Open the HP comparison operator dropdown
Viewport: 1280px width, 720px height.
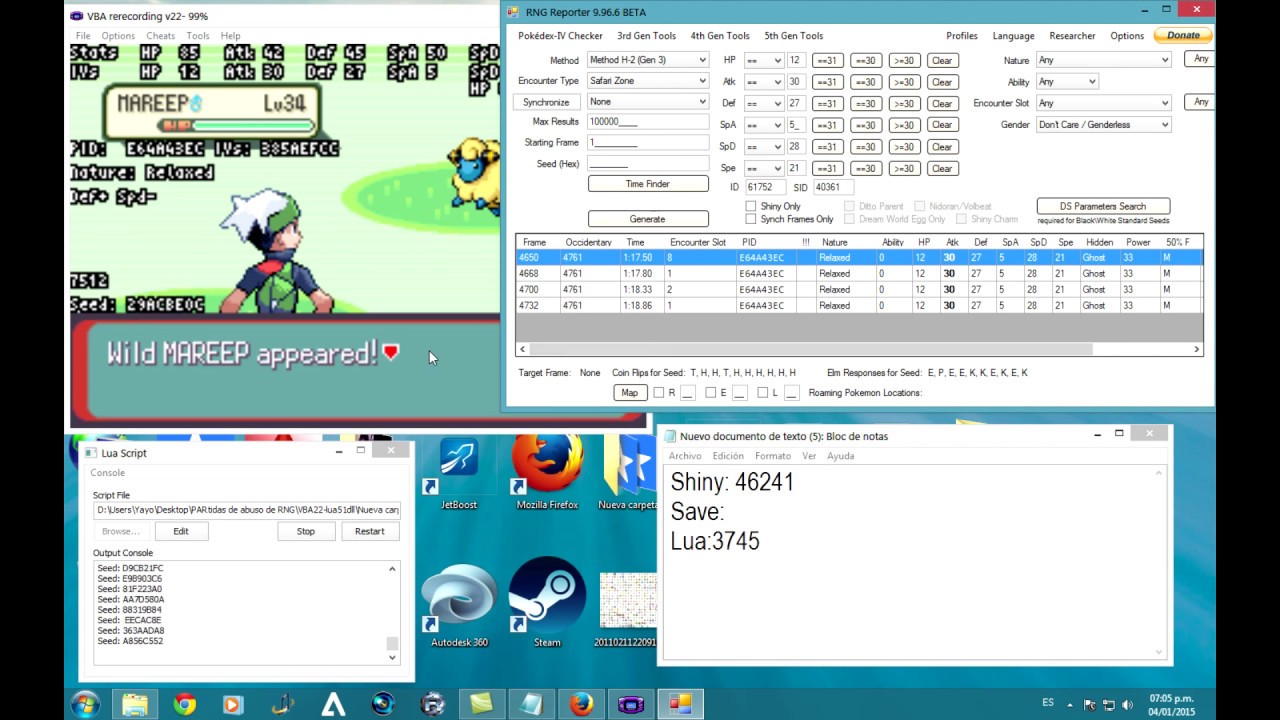tap(763, 61)
